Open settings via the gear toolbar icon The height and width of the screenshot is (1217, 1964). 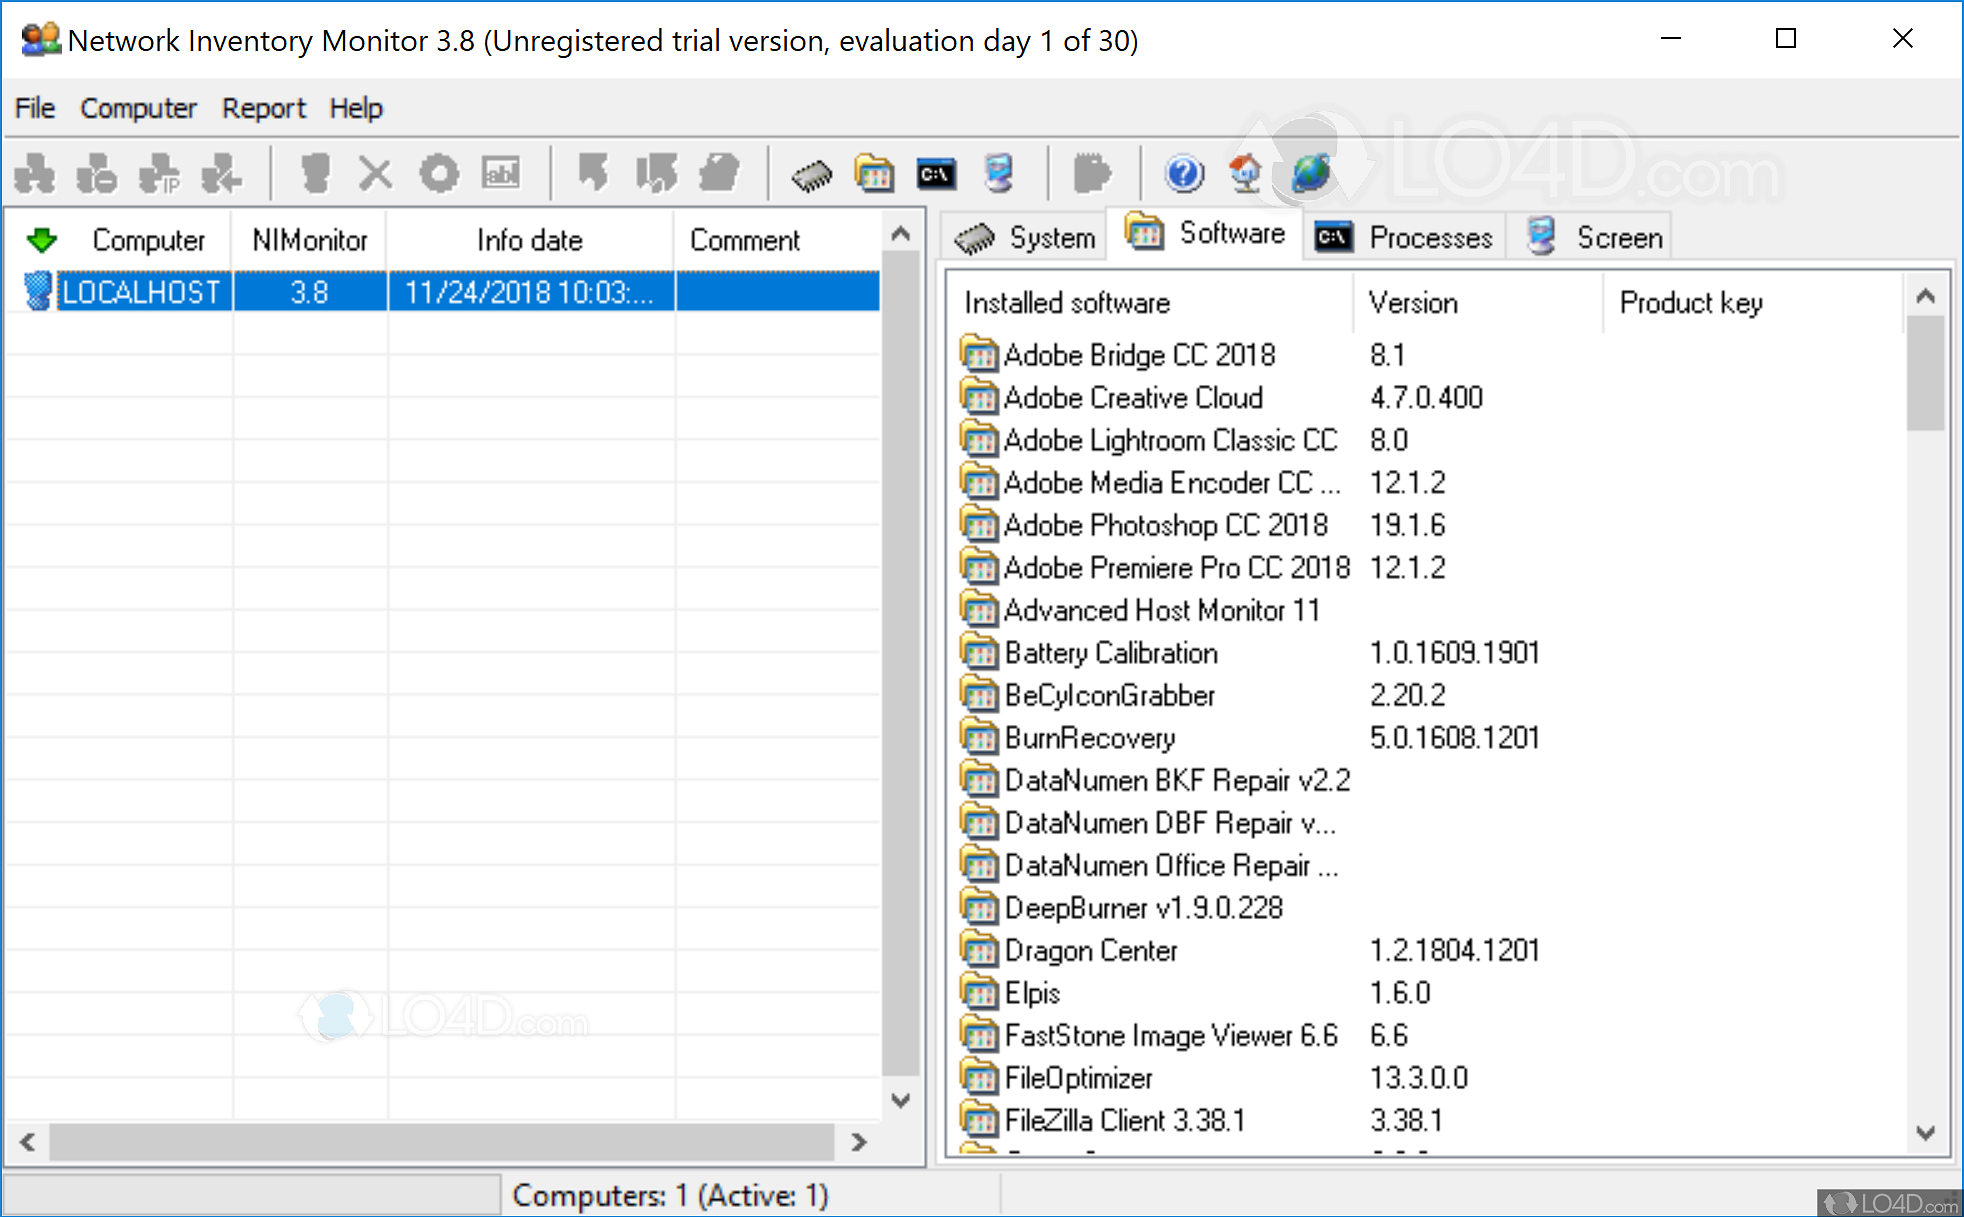[438, 173]
